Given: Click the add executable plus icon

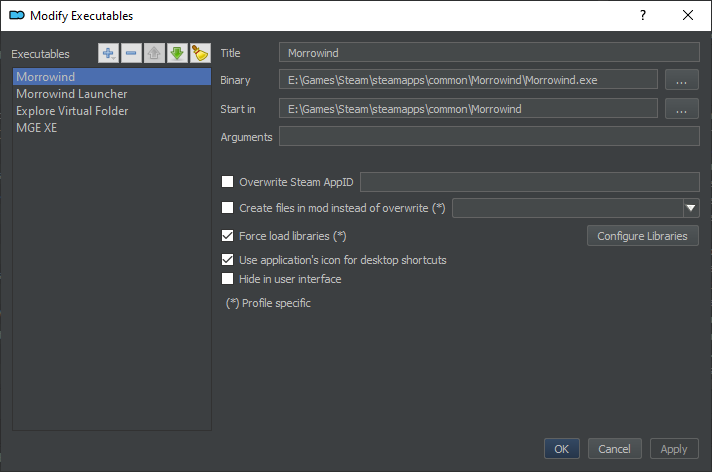Looking at the screenshot, I should (108, 53).
